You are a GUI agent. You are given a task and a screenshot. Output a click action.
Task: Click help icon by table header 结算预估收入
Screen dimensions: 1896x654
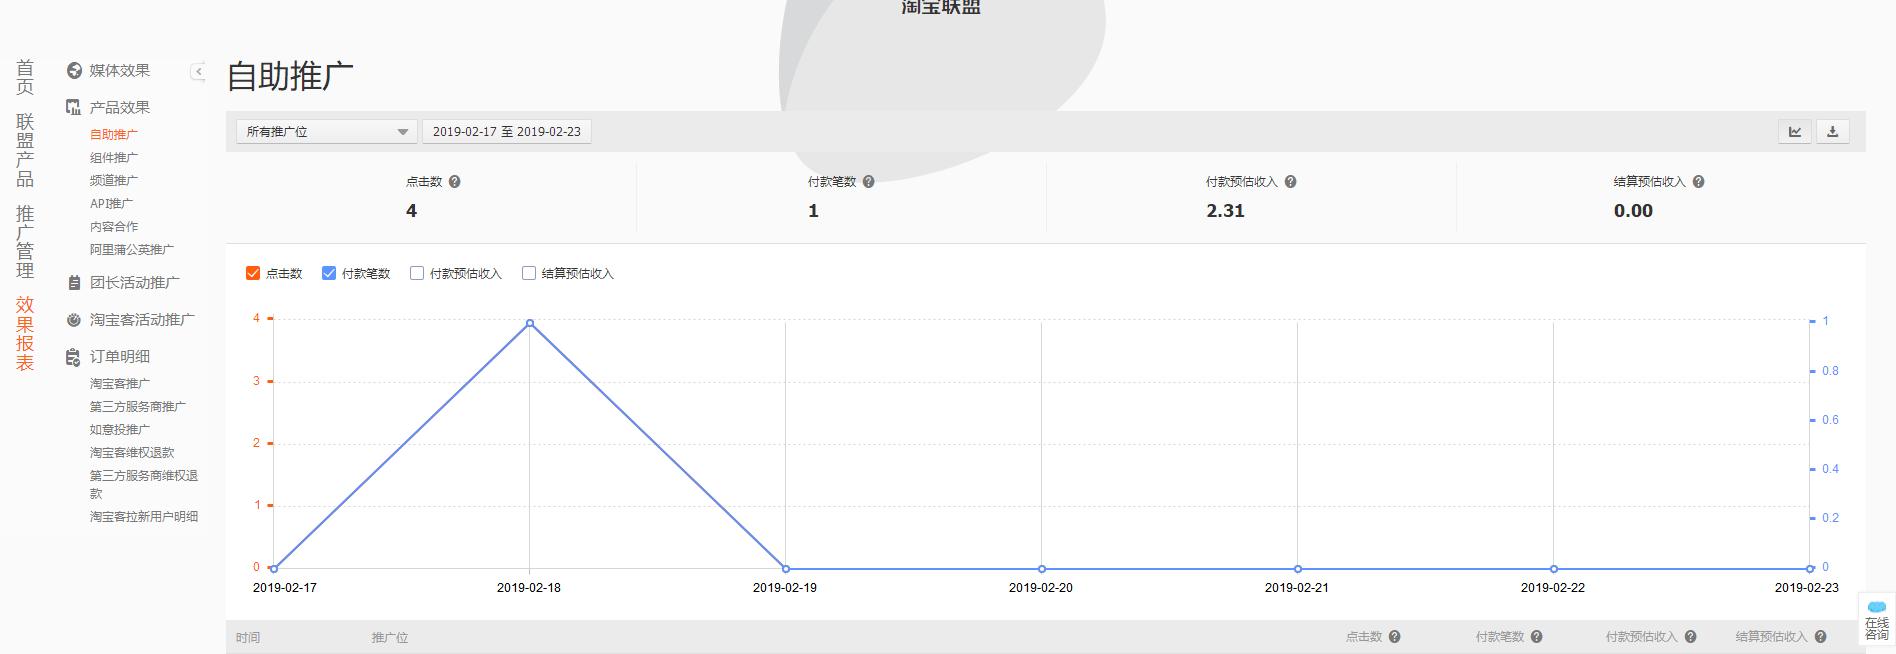pos(1821,637)
